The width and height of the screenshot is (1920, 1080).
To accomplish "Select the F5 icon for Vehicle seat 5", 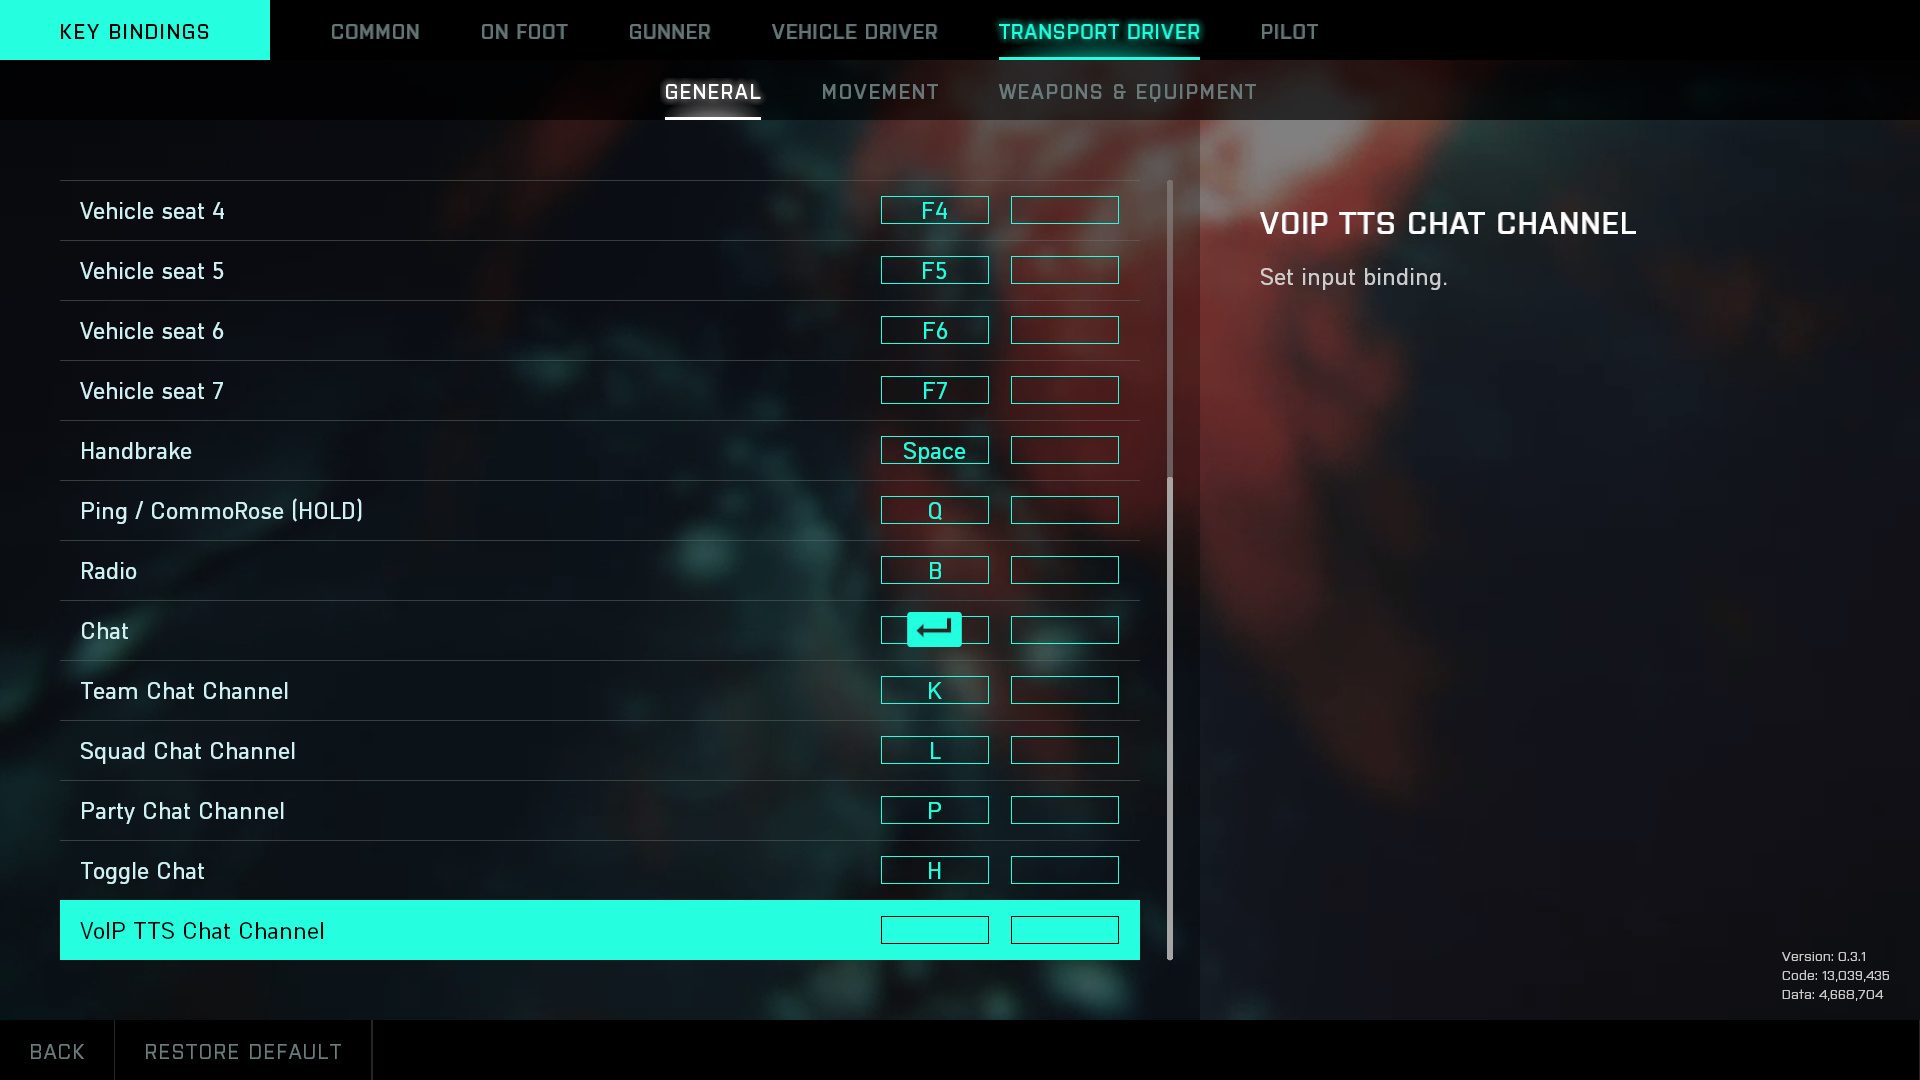I will 934,270.
